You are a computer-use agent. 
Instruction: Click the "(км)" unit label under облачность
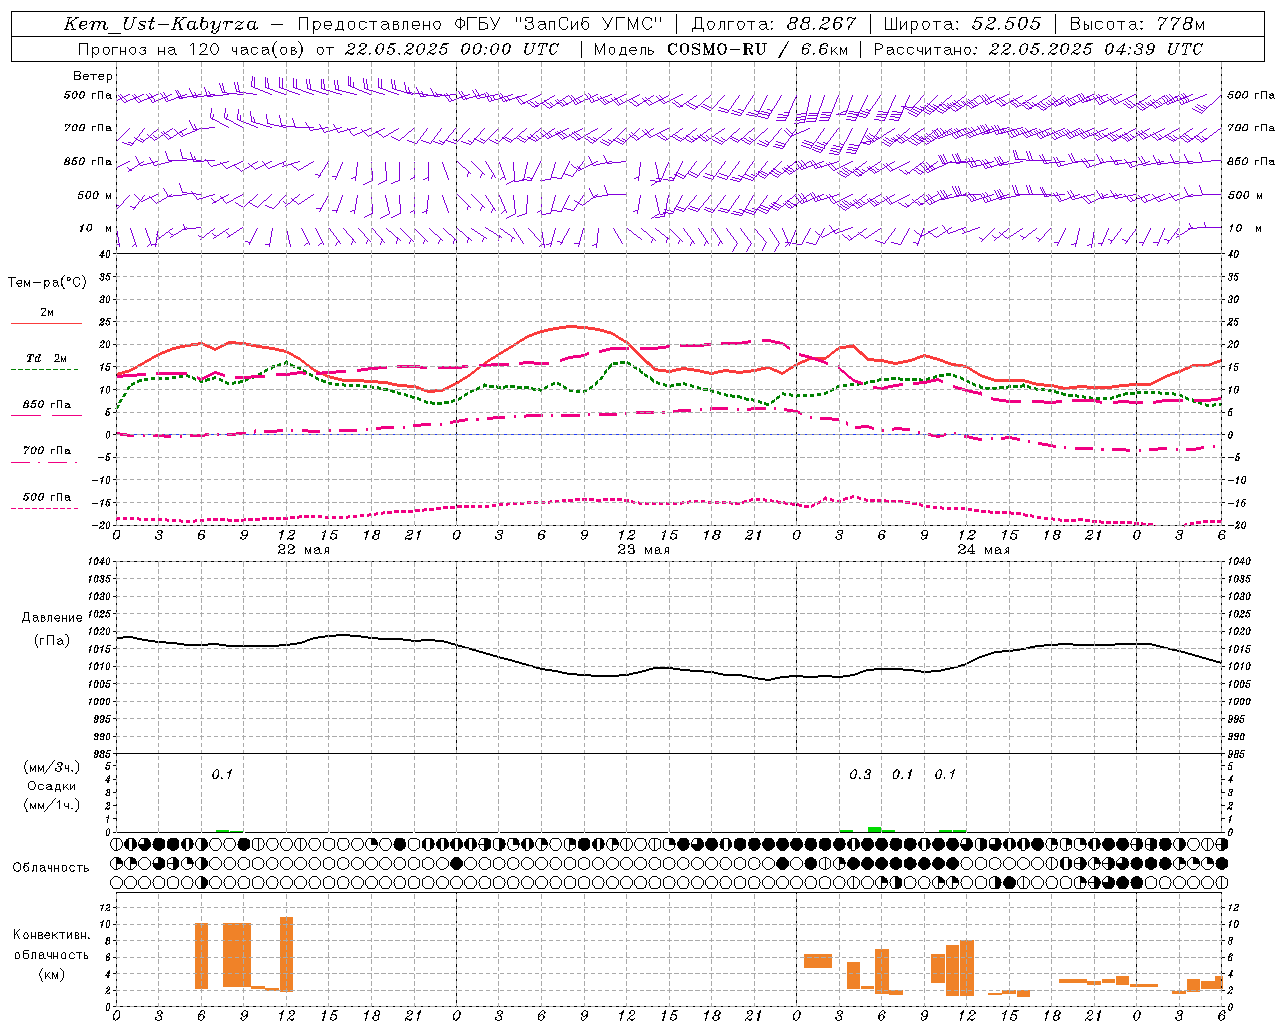pyautogui.click(x=51, y=974)
